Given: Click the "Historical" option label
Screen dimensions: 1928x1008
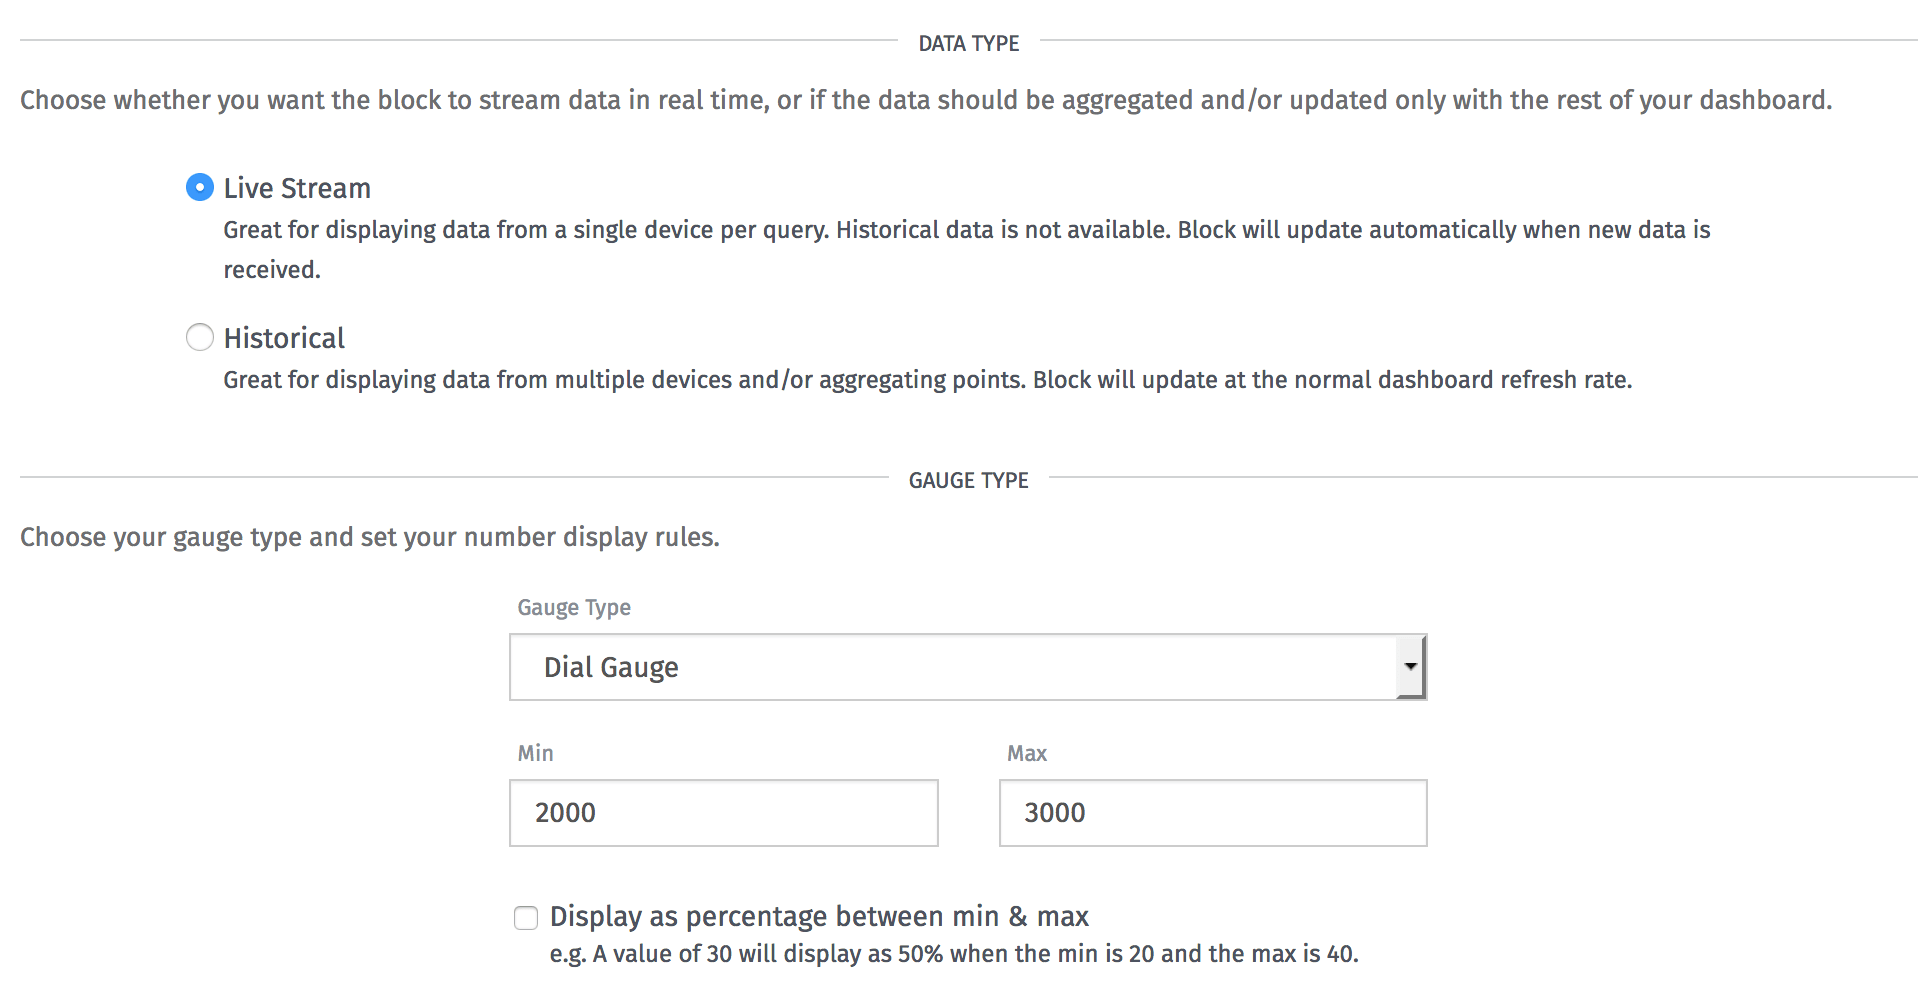Looking at the screenshot, I should (284, 338).
